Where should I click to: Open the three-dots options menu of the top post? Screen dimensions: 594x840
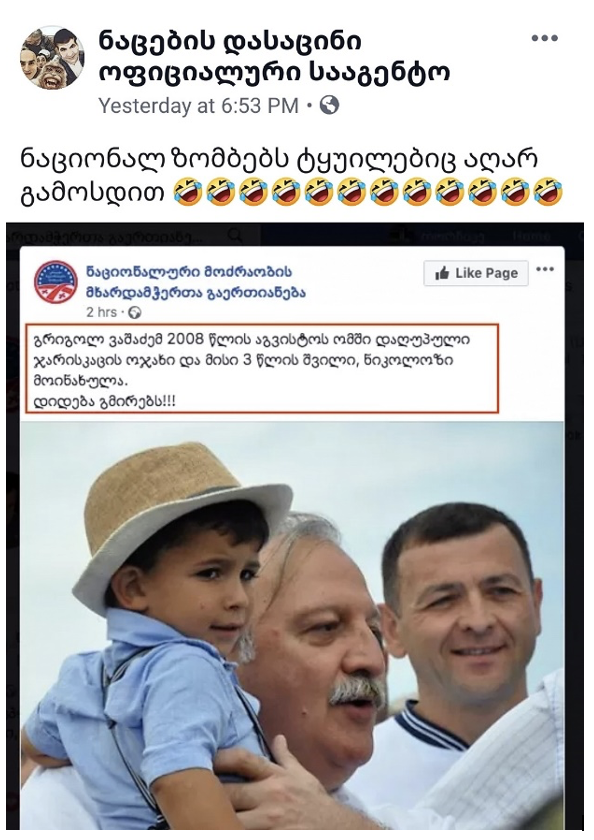pos(544,38)
